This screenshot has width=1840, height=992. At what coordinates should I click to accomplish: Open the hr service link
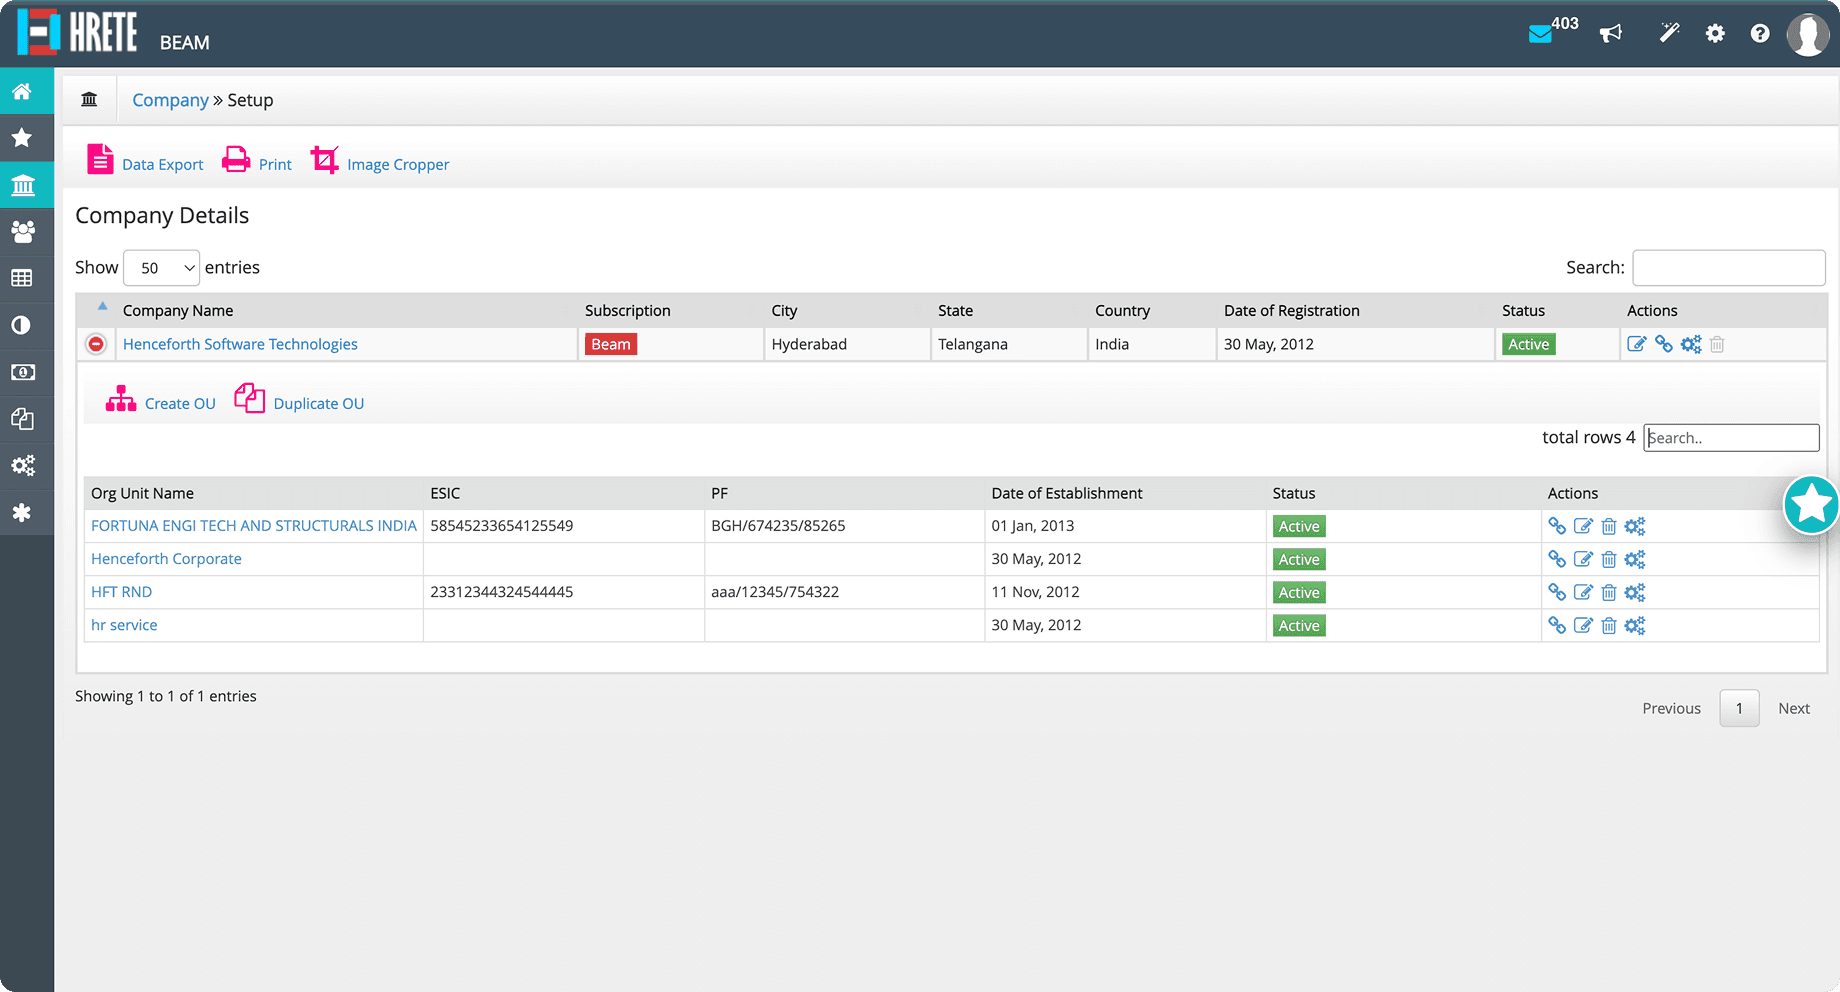coord(124,625)
